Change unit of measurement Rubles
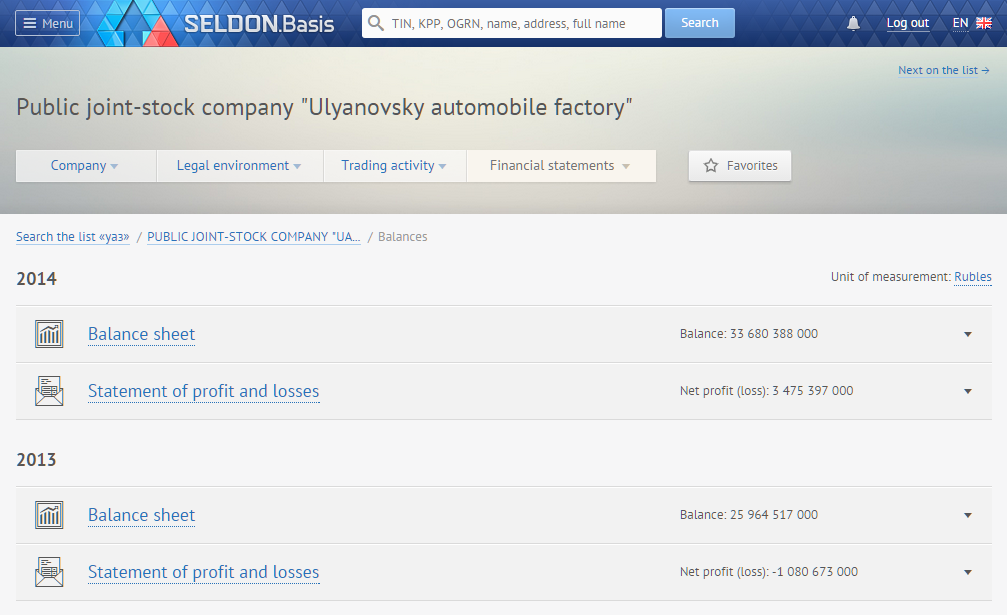Screen dimensions: 1007x615 point(972,277)
